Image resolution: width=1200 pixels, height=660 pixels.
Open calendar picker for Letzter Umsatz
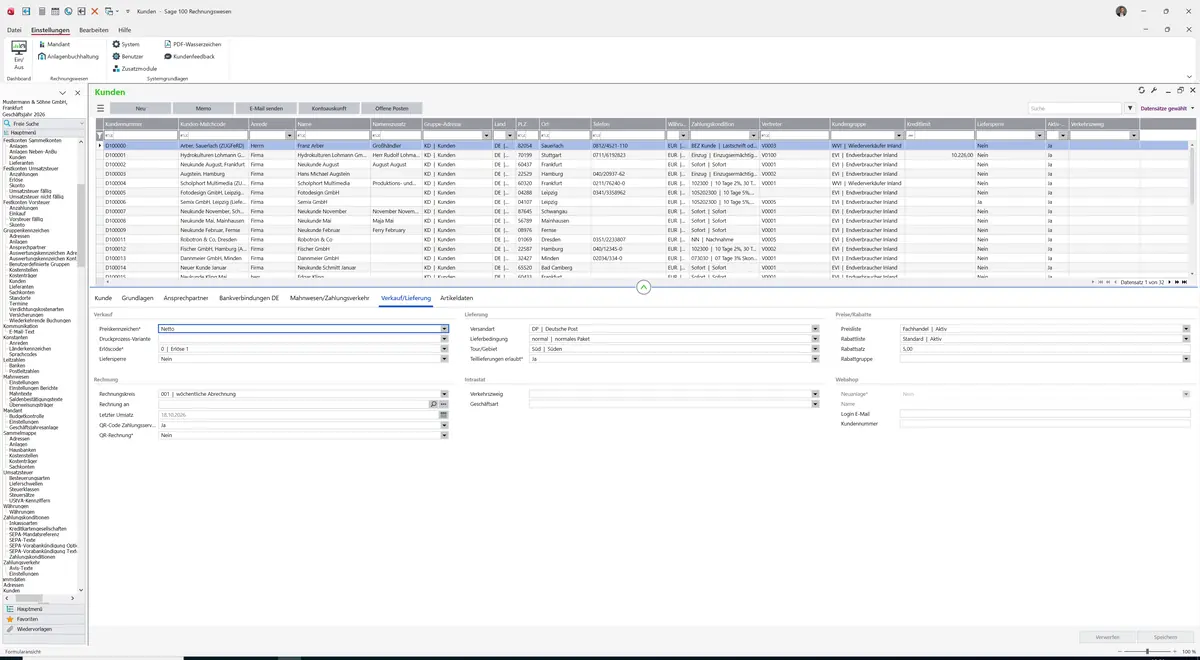(x=444, y=415)
